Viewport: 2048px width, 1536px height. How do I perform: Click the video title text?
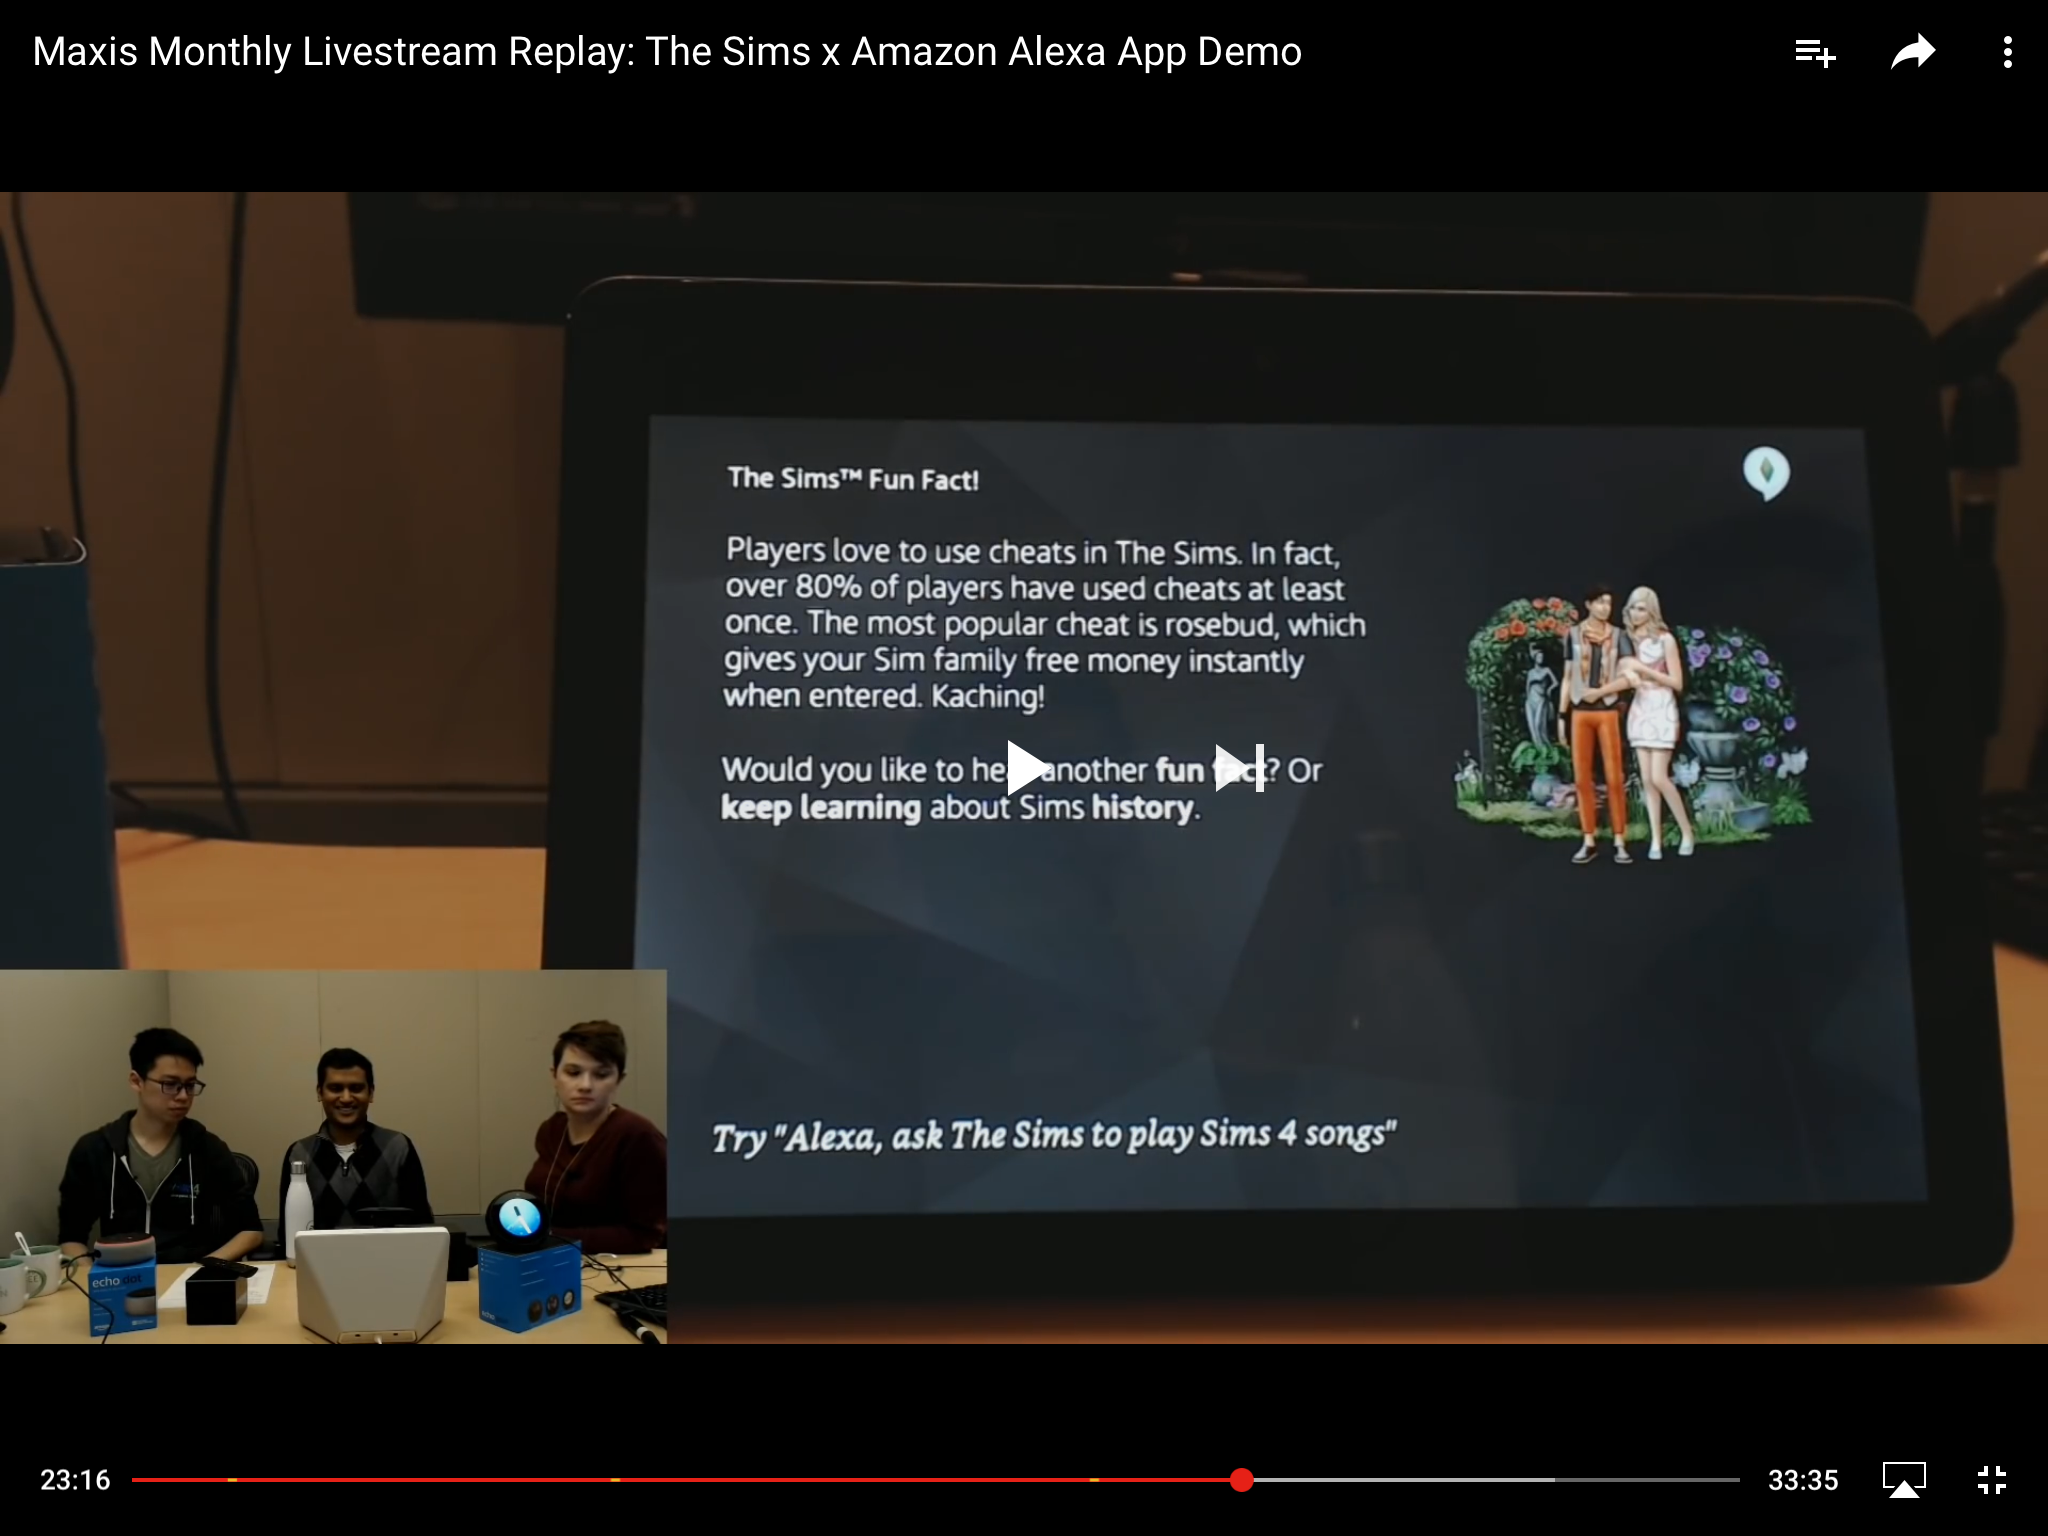667,52
